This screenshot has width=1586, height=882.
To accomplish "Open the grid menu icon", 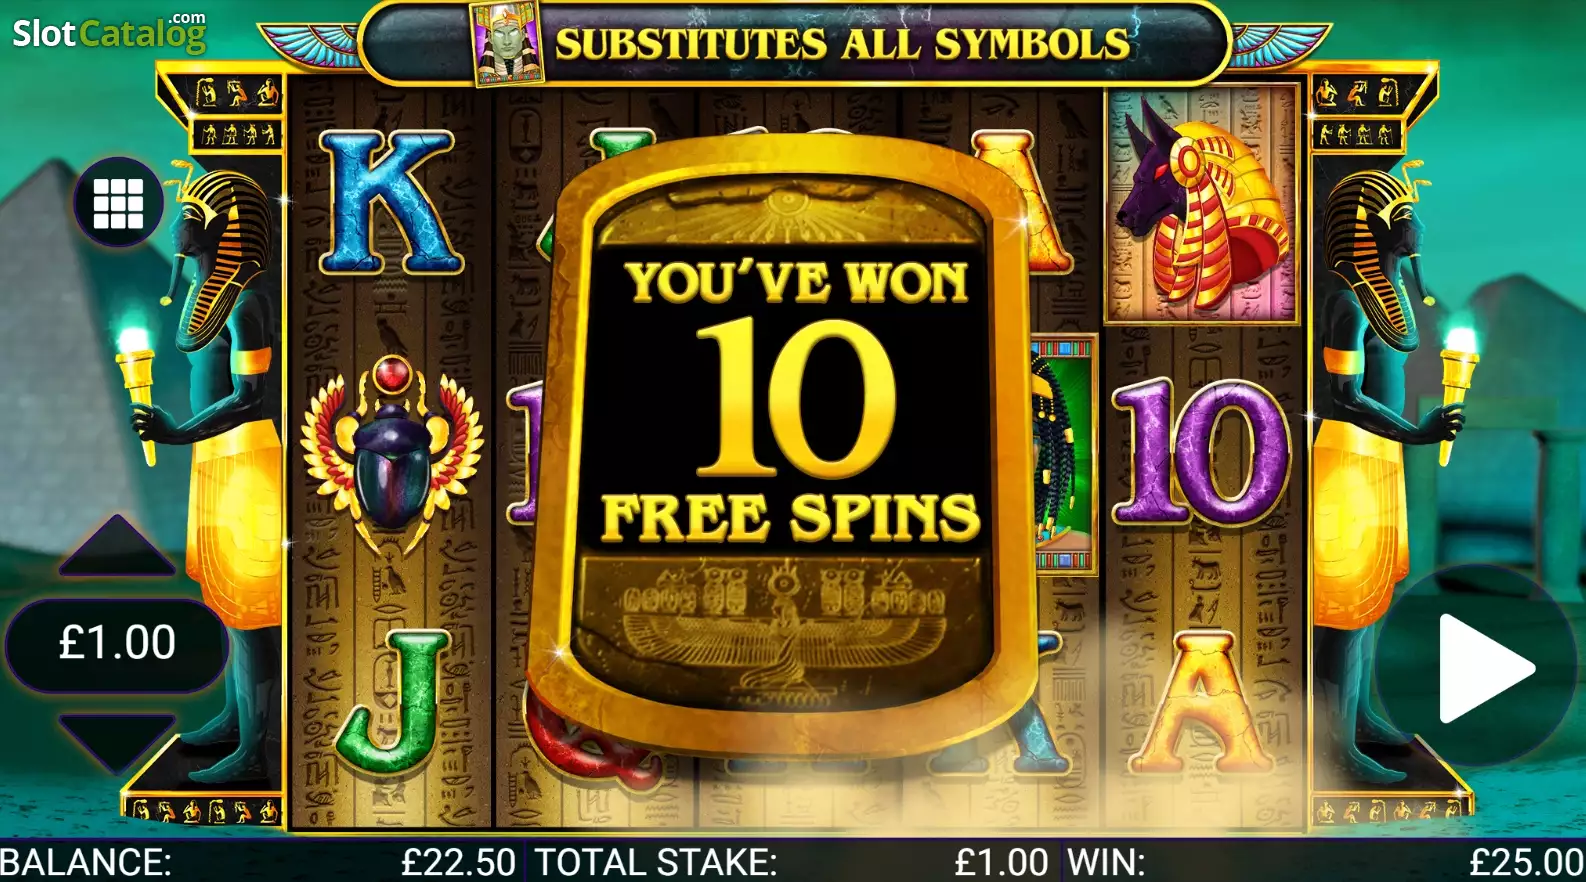I will (x=118, y=204).
